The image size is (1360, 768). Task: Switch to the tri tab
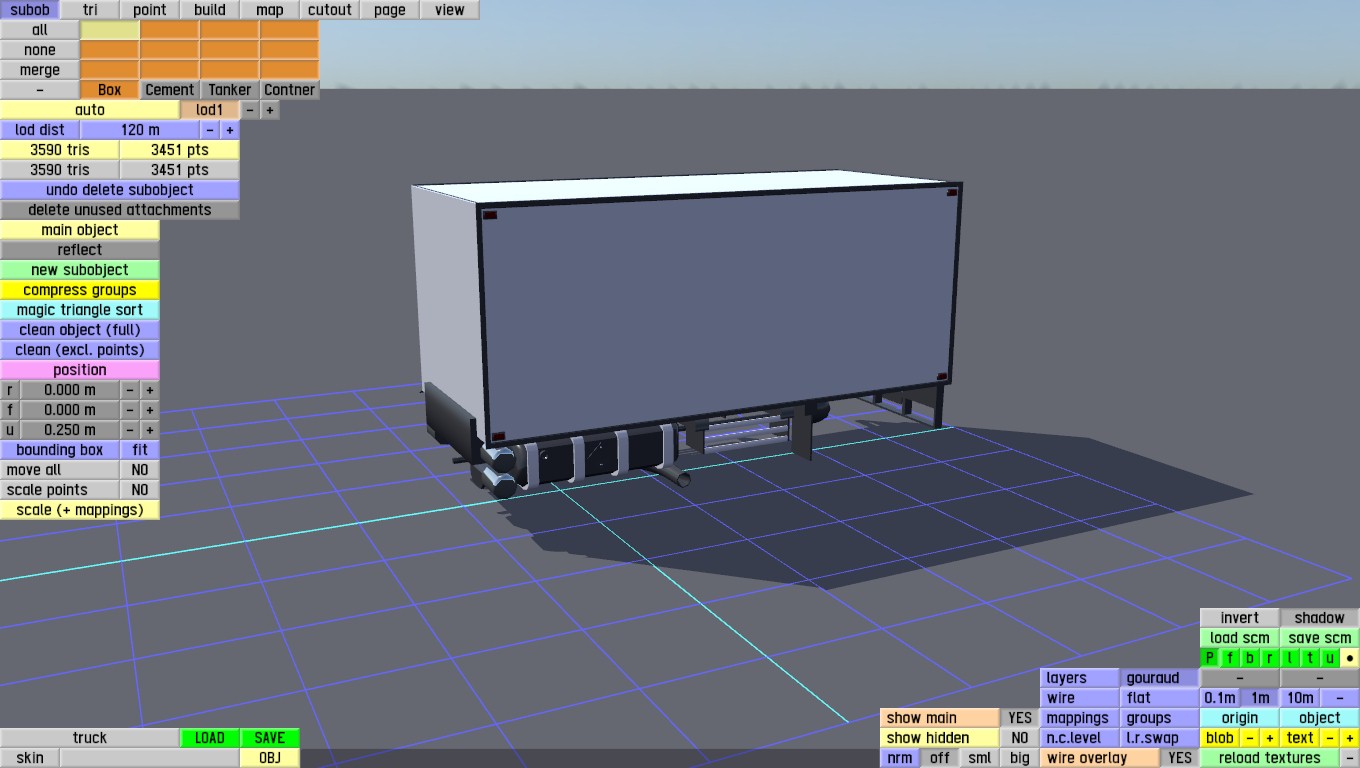pyautogui.click(x=90, y=10)
